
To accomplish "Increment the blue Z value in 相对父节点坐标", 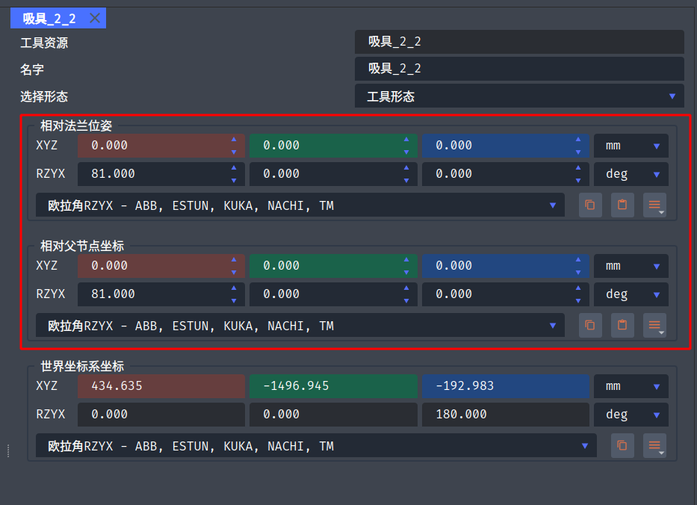I will pyautogui.click(x=578, y=260).
